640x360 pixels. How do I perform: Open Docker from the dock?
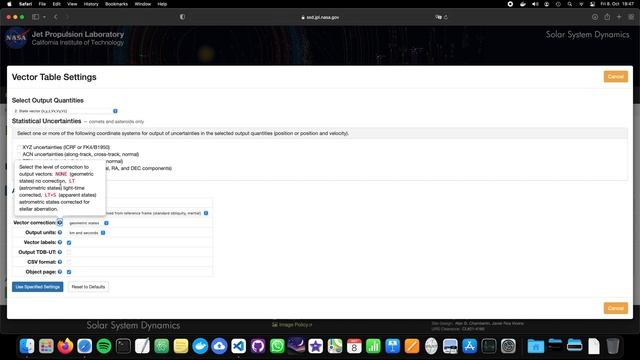tap(200, 346)
